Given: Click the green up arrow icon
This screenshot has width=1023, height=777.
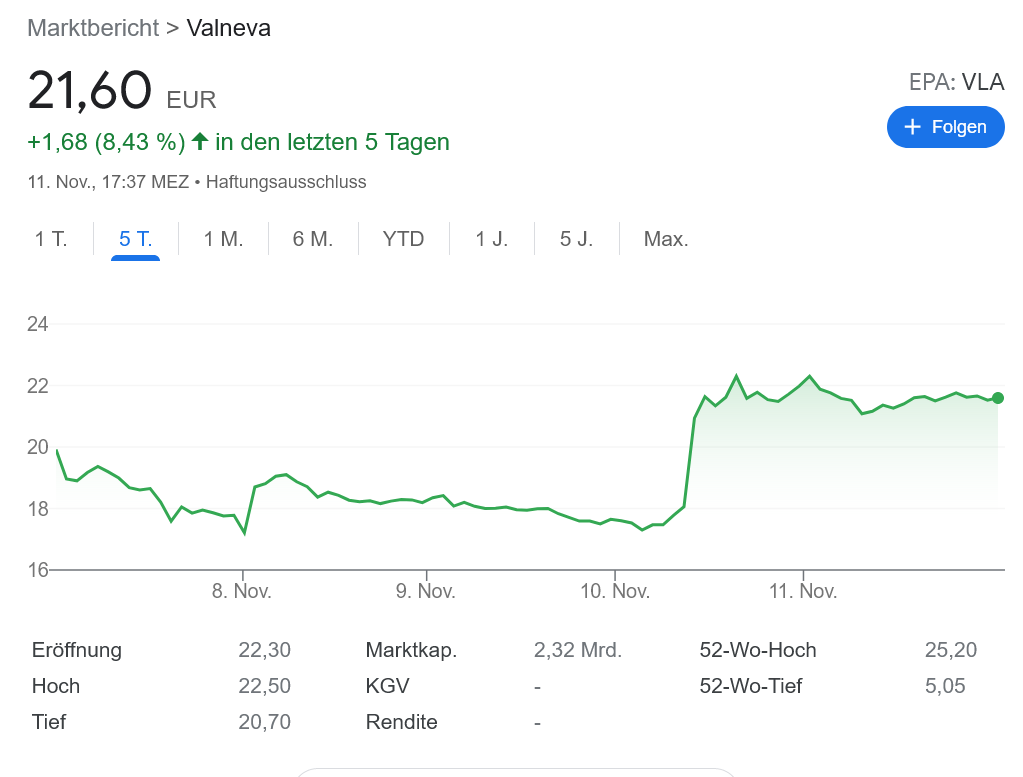Looking at the screenshot, I should pos(199,141).
